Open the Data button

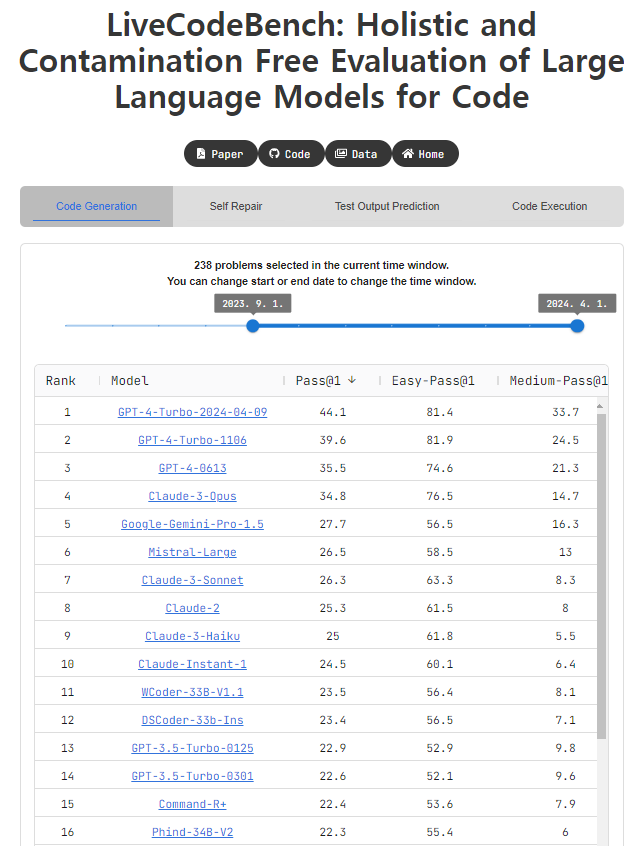point(358,154)
